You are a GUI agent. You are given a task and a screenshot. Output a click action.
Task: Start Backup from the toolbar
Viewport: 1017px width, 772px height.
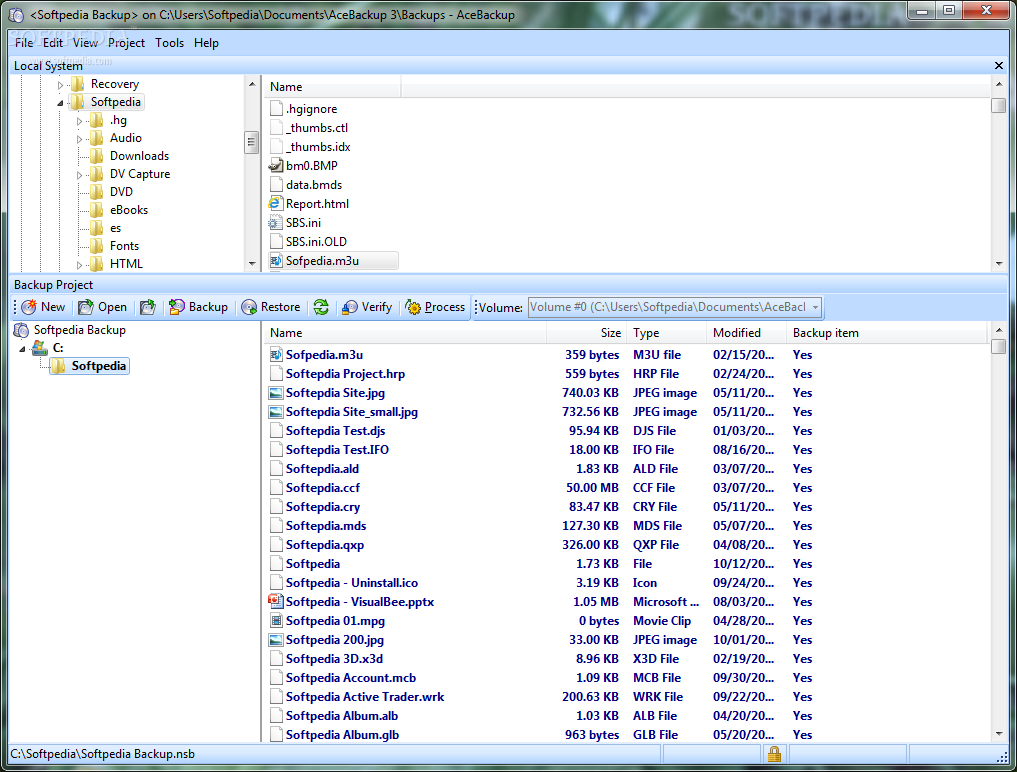pos(198,307)
